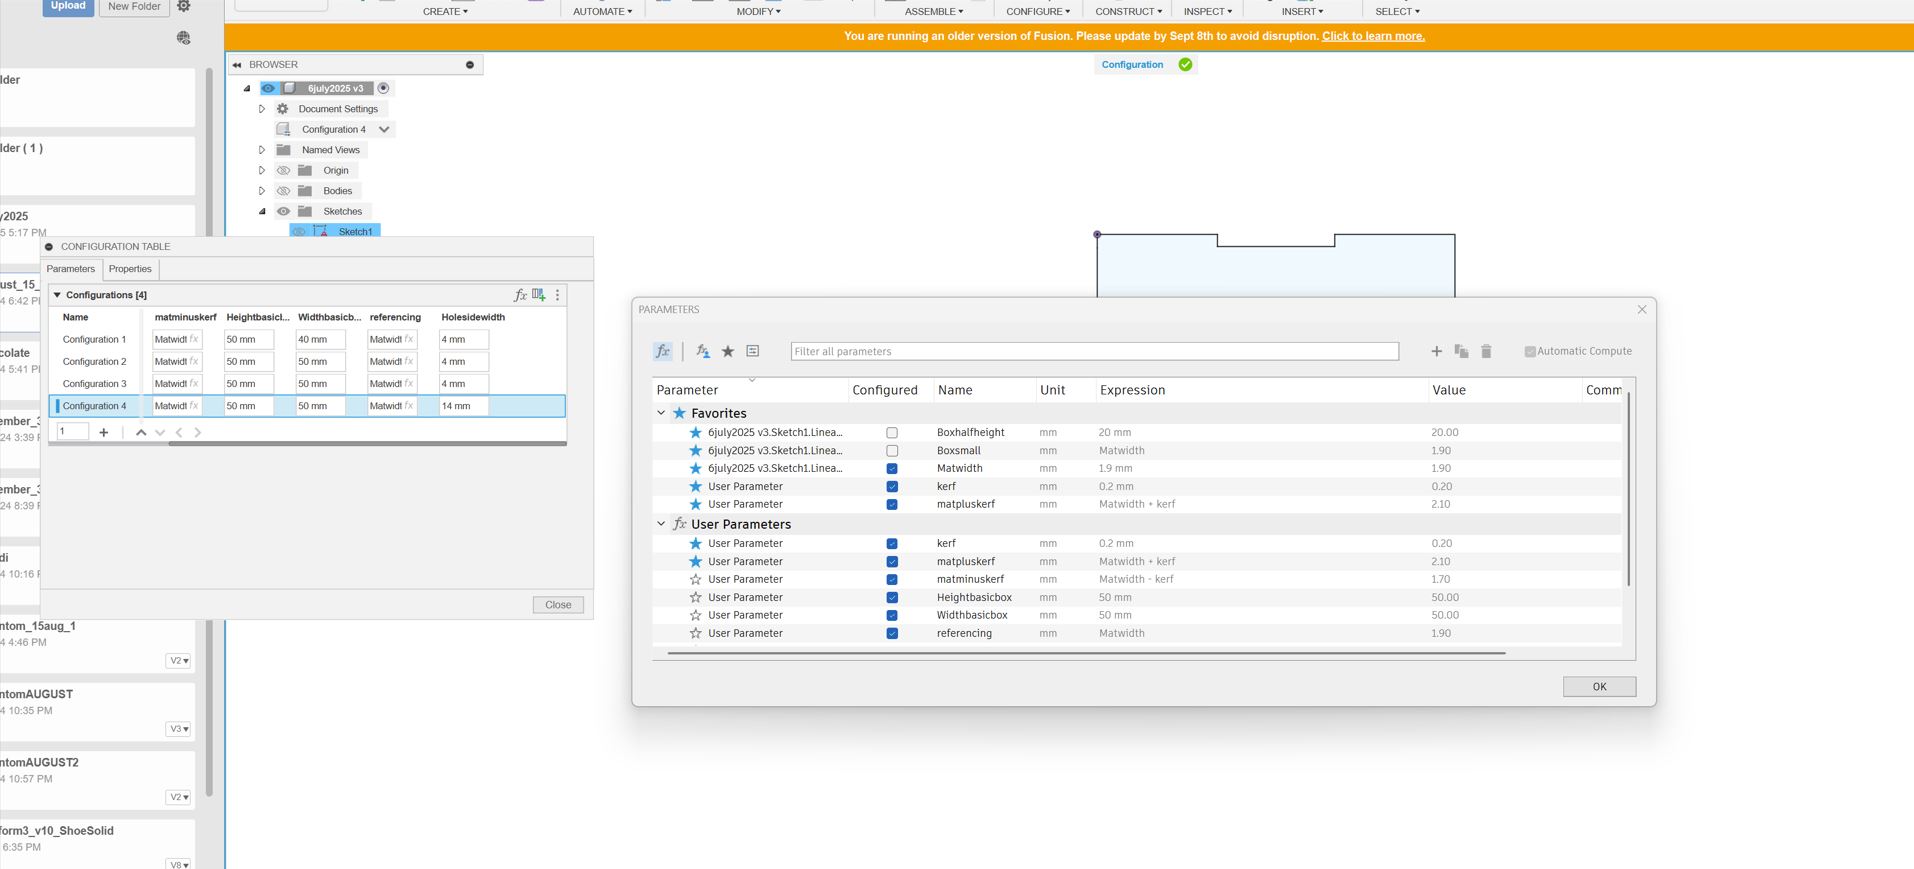Click the Document Settings gear icon
The image size is (1914, 869).
(x=283, y=109)
